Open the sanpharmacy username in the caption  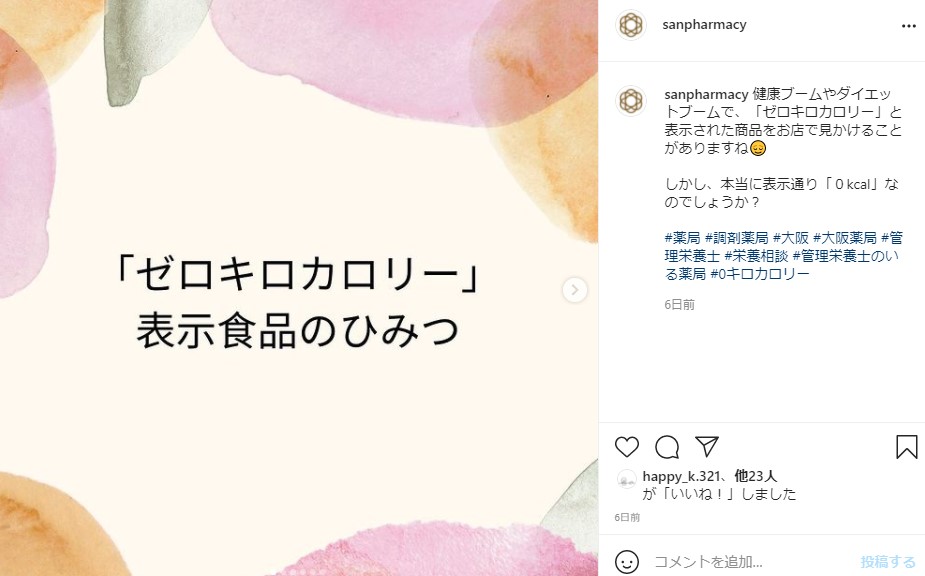pyautogui.click(x=706, y=94)
